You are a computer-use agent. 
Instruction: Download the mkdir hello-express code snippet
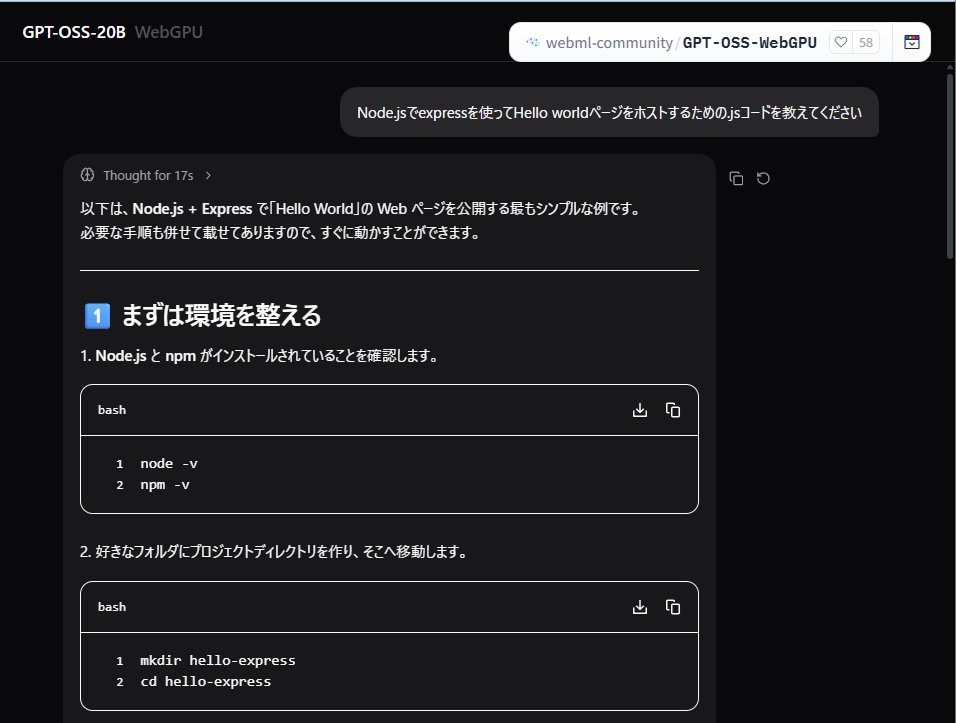click(639, 606)
